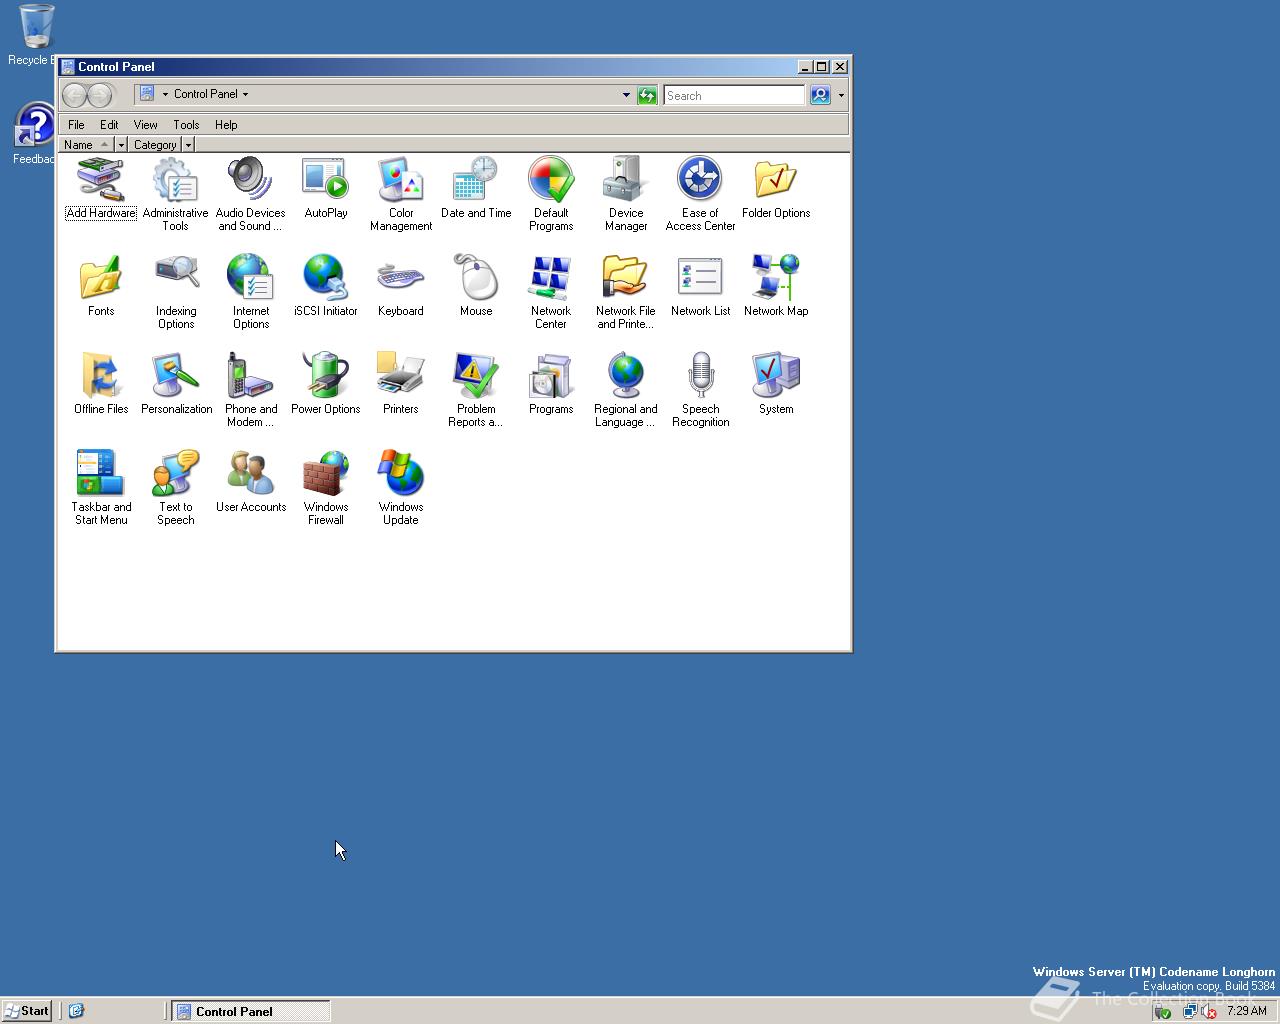This screenshot has width=1280, height=1024.
Task: Open the Help menu
Action: pyautogui.click(x=226, y=125)
